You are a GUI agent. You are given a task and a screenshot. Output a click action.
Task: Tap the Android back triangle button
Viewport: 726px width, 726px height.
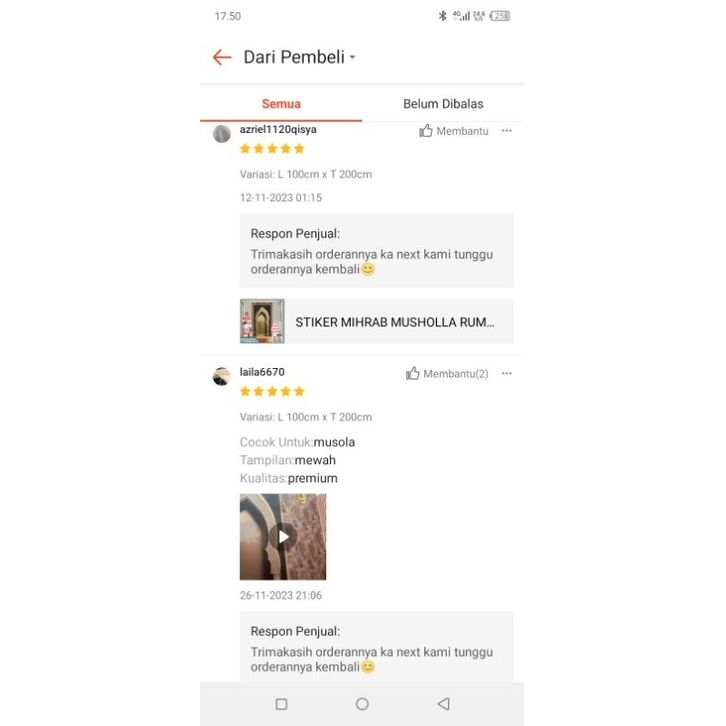pyautogui.click(x=444, y=704)
